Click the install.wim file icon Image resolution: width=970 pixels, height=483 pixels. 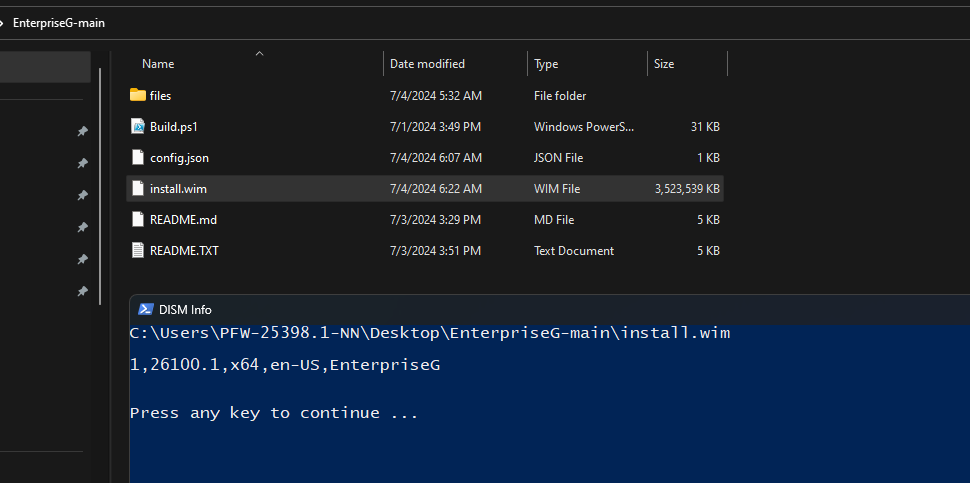pyautogui.click(x=138, y=189)
